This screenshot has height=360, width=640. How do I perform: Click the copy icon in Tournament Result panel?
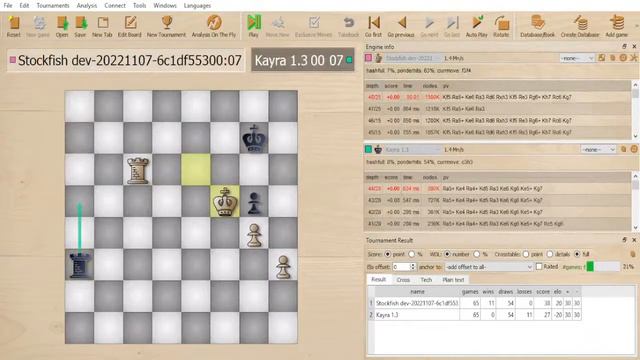tap(633, 254)
